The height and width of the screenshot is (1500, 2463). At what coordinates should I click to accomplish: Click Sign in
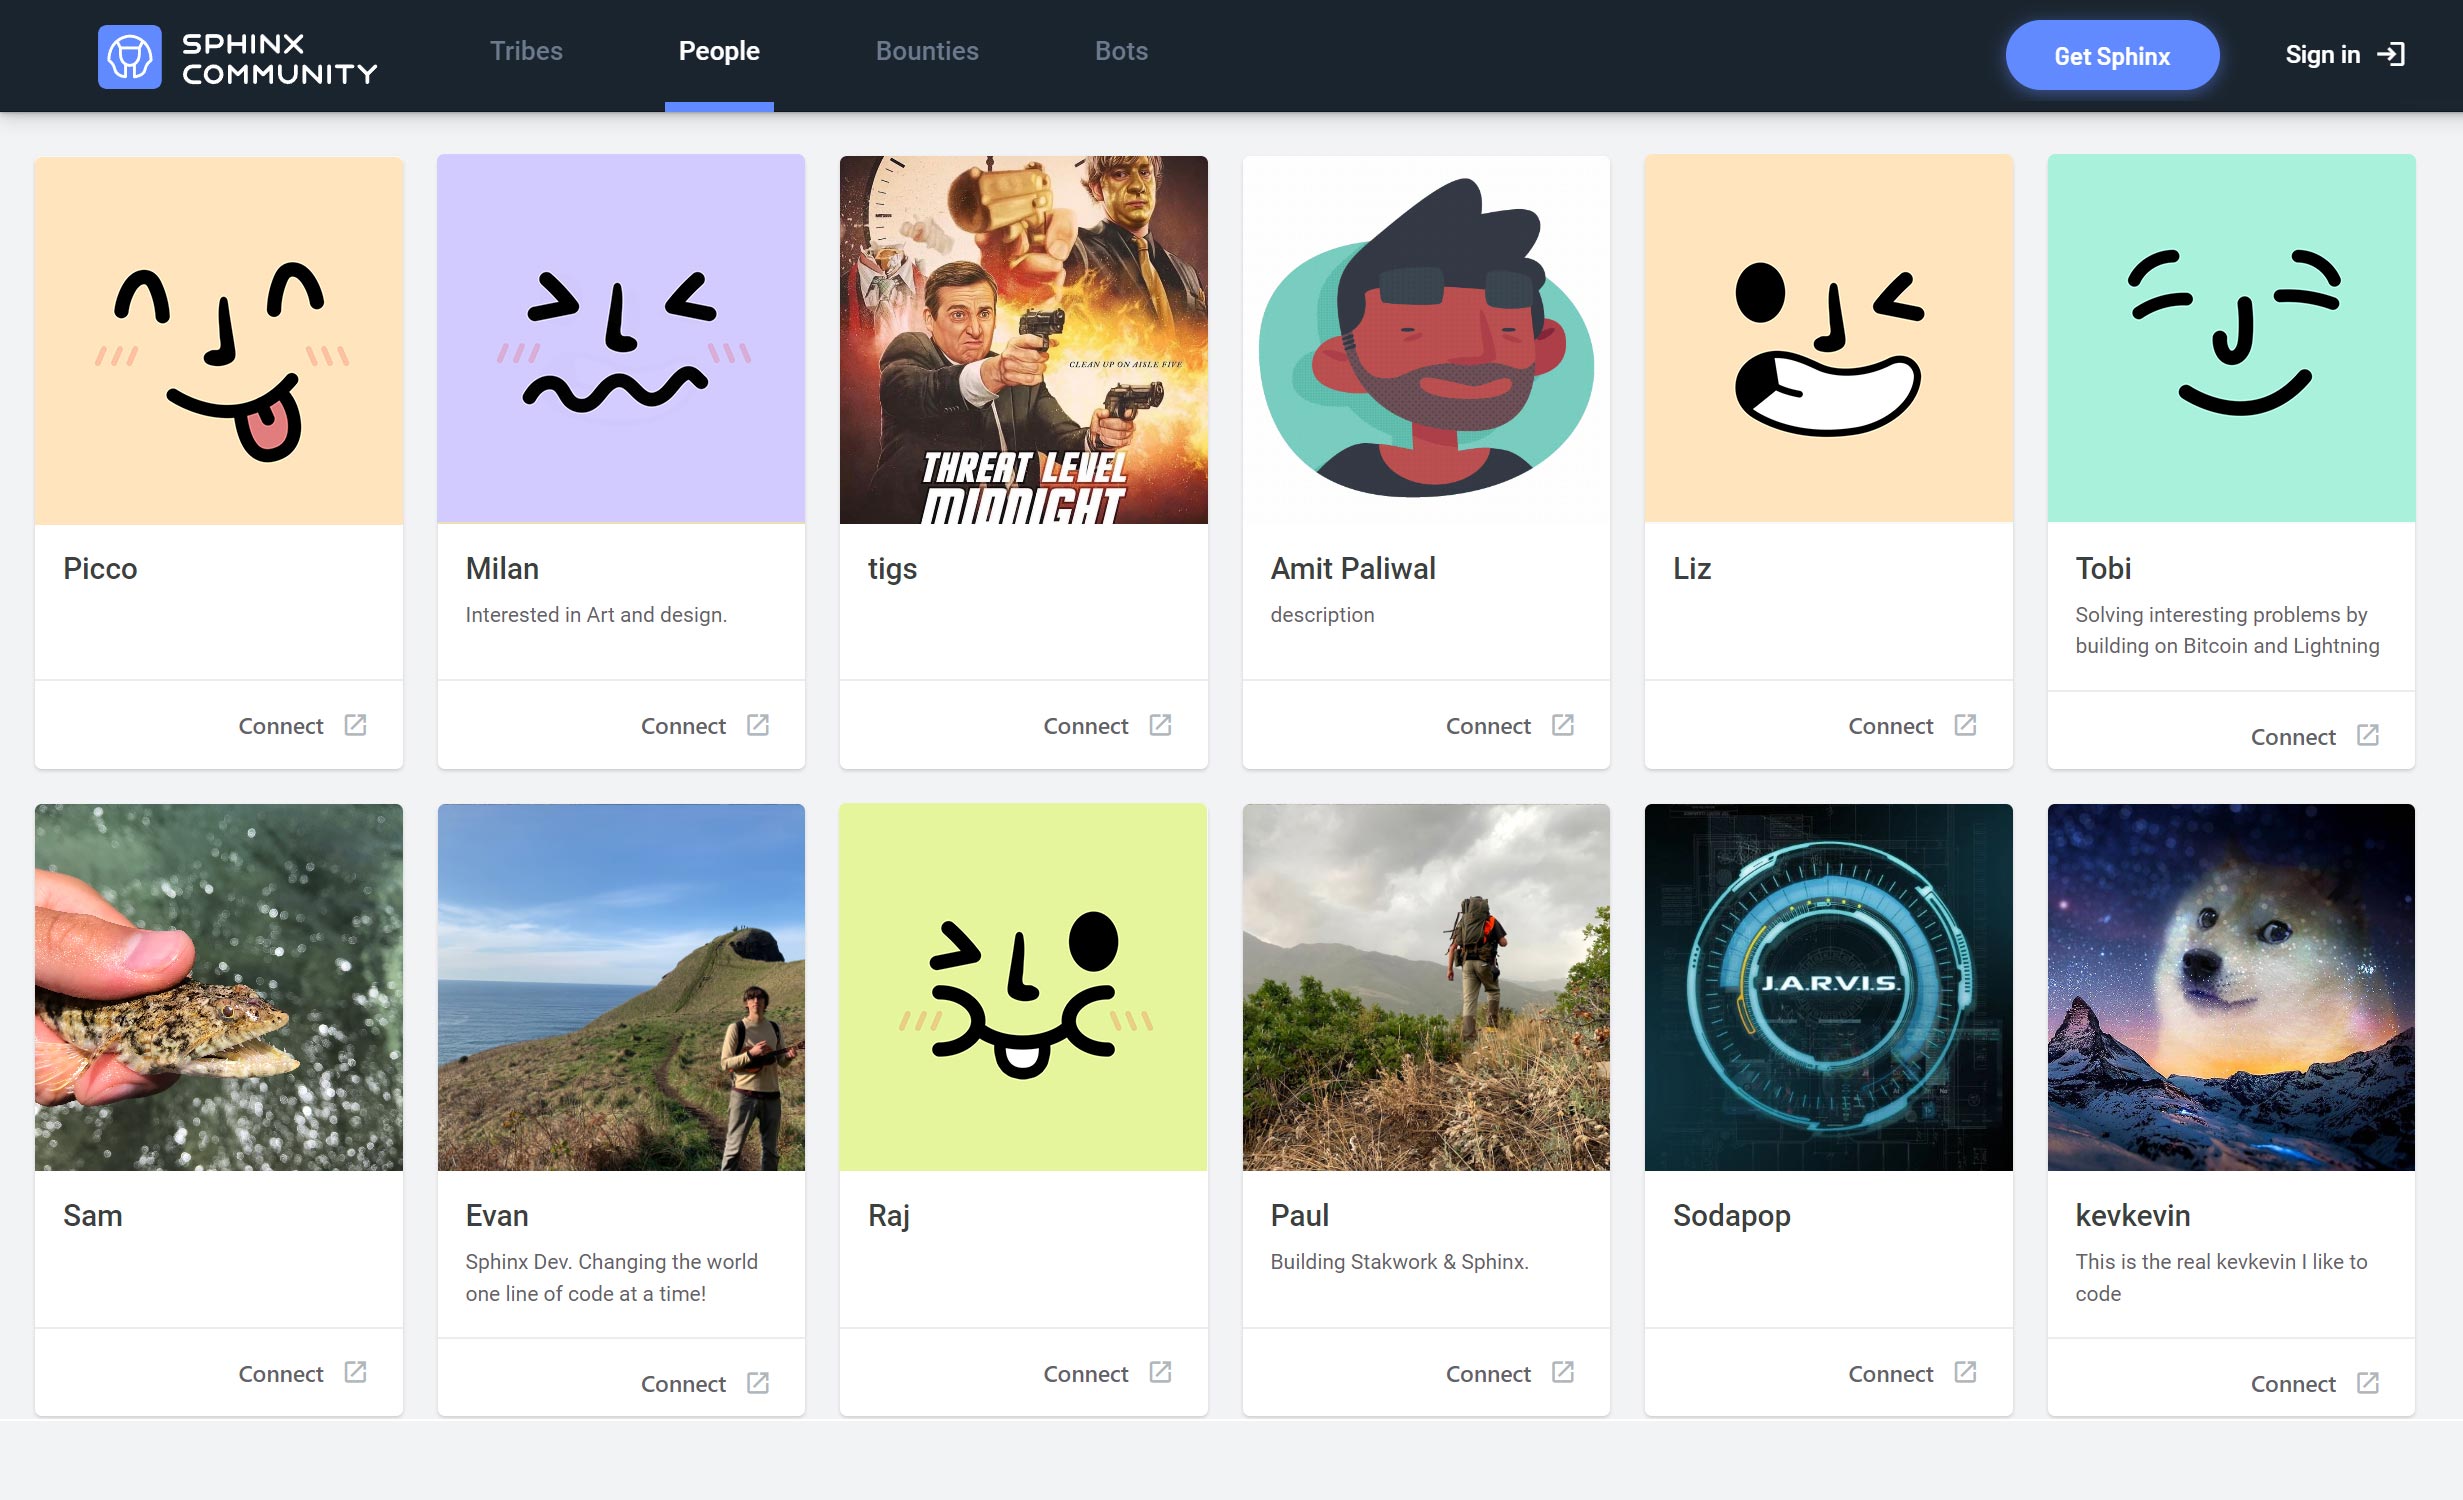coord(2323,54)
